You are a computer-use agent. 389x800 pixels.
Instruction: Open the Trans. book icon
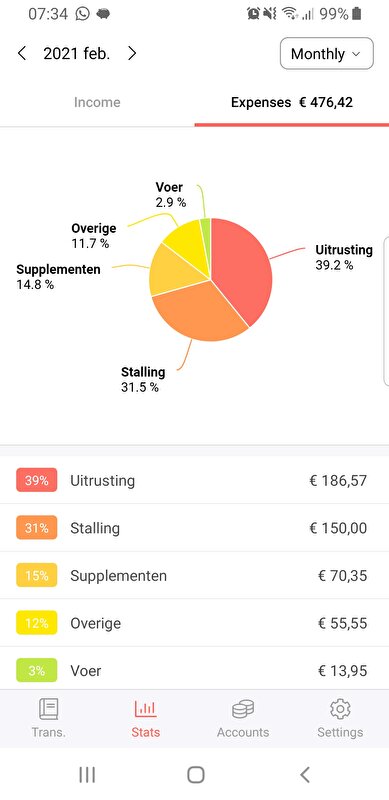(x=48, y=709)
